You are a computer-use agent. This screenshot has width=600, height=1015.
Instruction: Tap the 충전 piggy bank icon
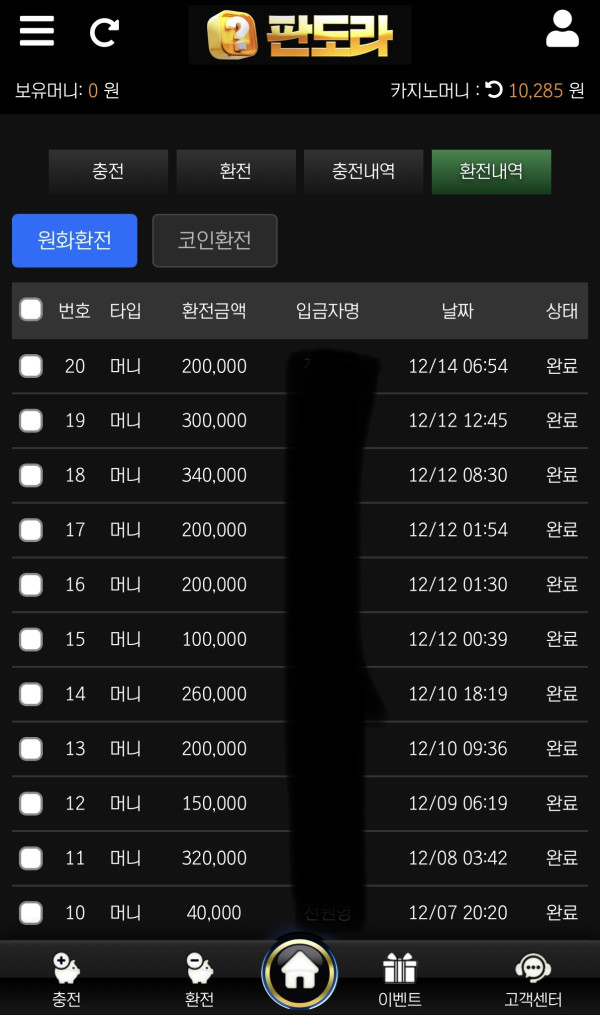click(67, 969)
